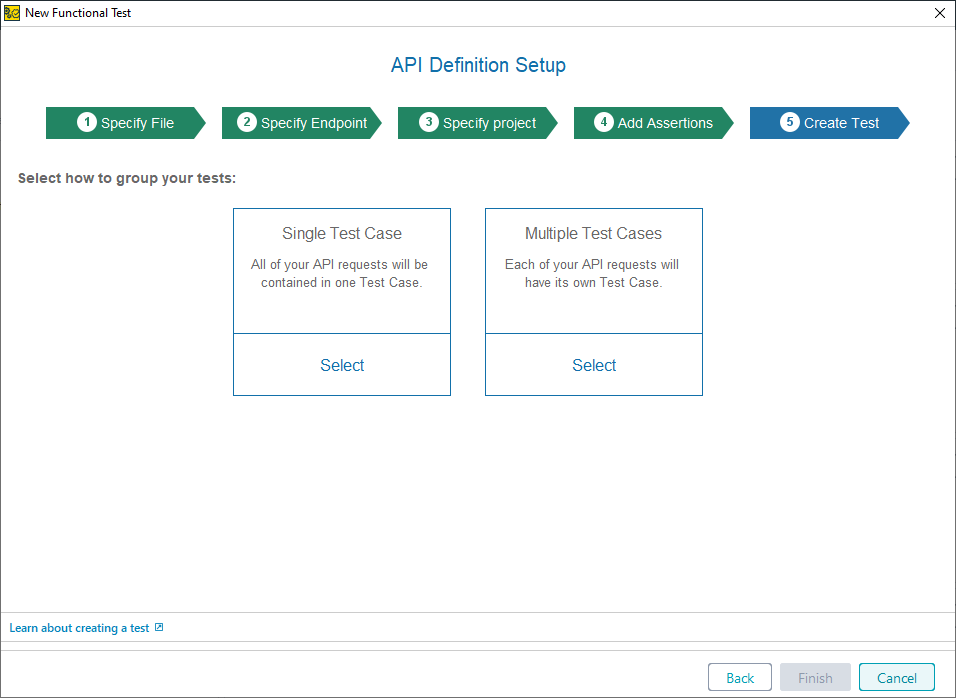The height and width of the screenshot is (698, 956).
Task: Click the application icon in the title bar
Action: 12,13
